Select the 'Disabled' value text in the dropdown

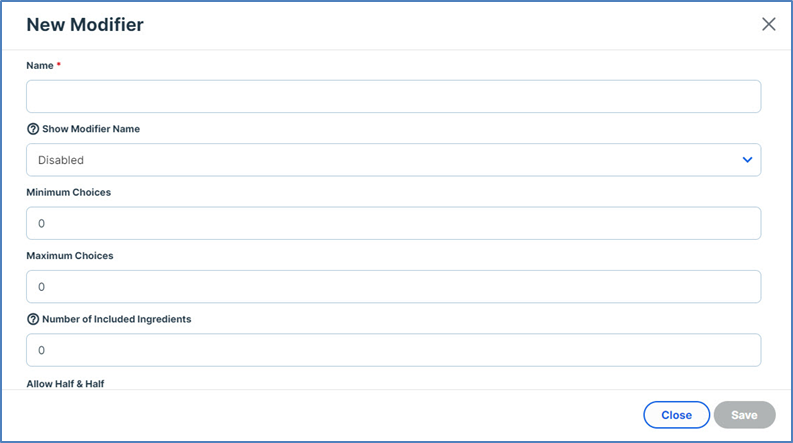(61, 160)
